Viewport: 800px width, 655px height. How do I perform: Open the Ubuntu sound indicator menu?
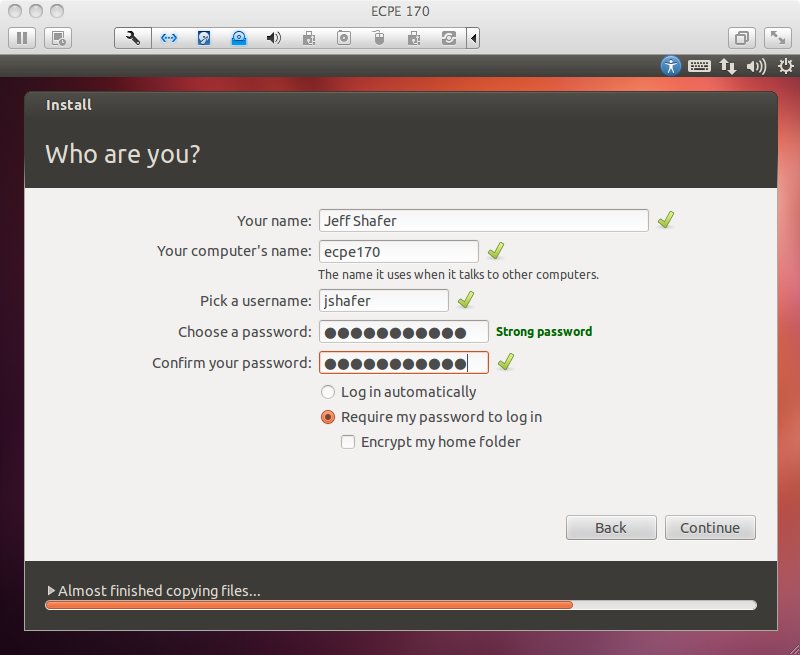coord(757,66)
